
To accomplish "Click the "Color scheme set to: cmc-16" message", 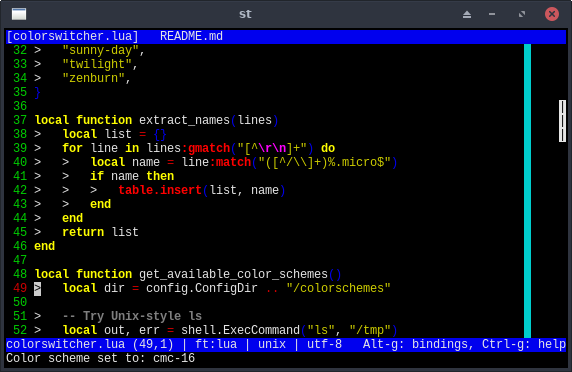I will pos(100,358).
